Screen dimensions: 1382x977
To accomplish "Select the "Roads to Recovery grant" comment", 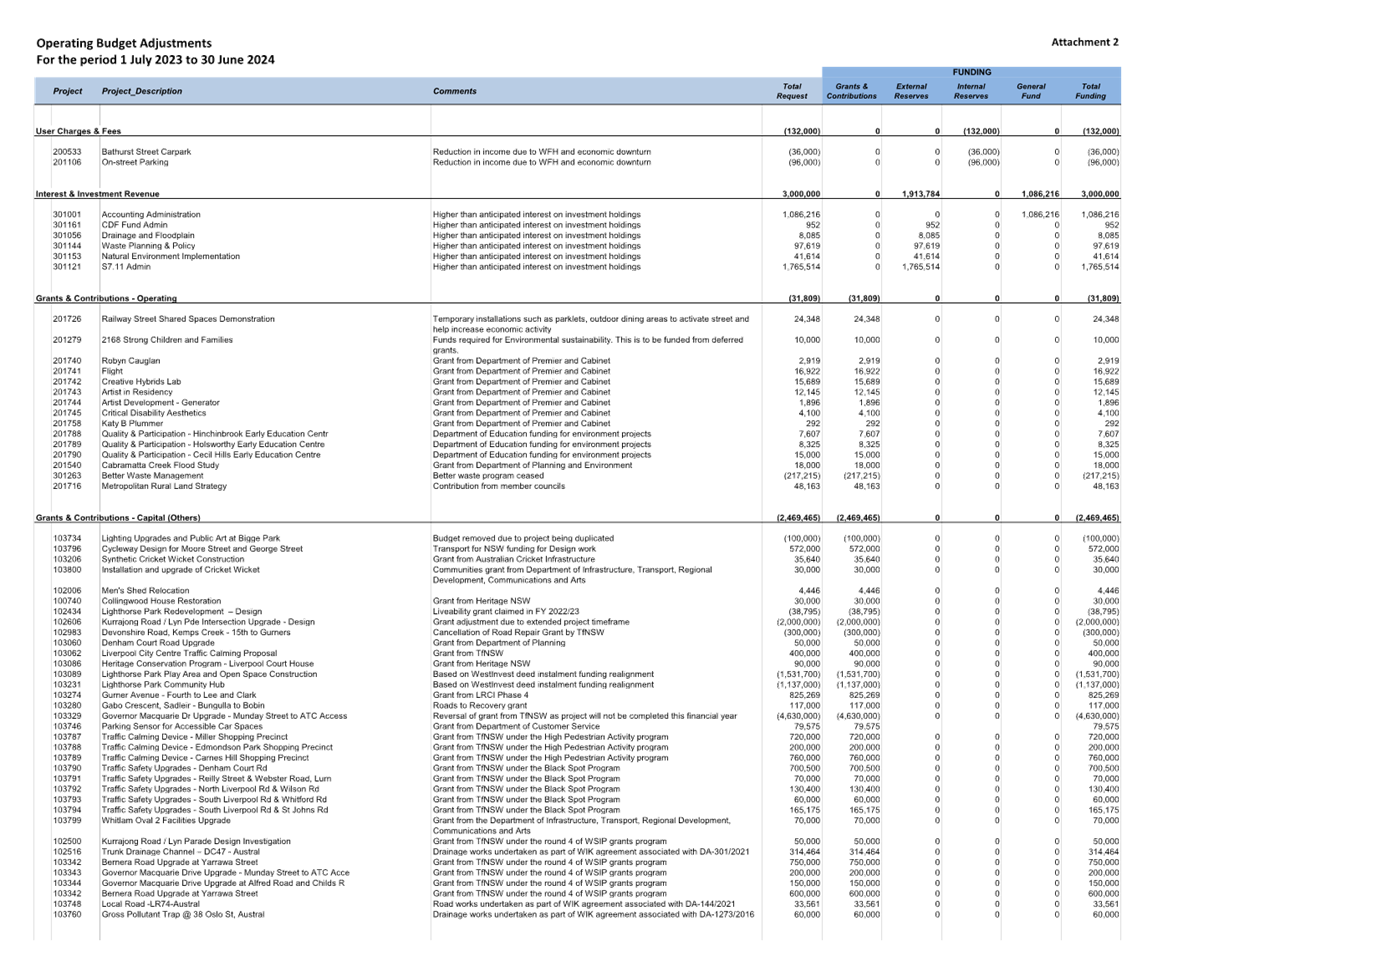I will click(x=479, y=706).
